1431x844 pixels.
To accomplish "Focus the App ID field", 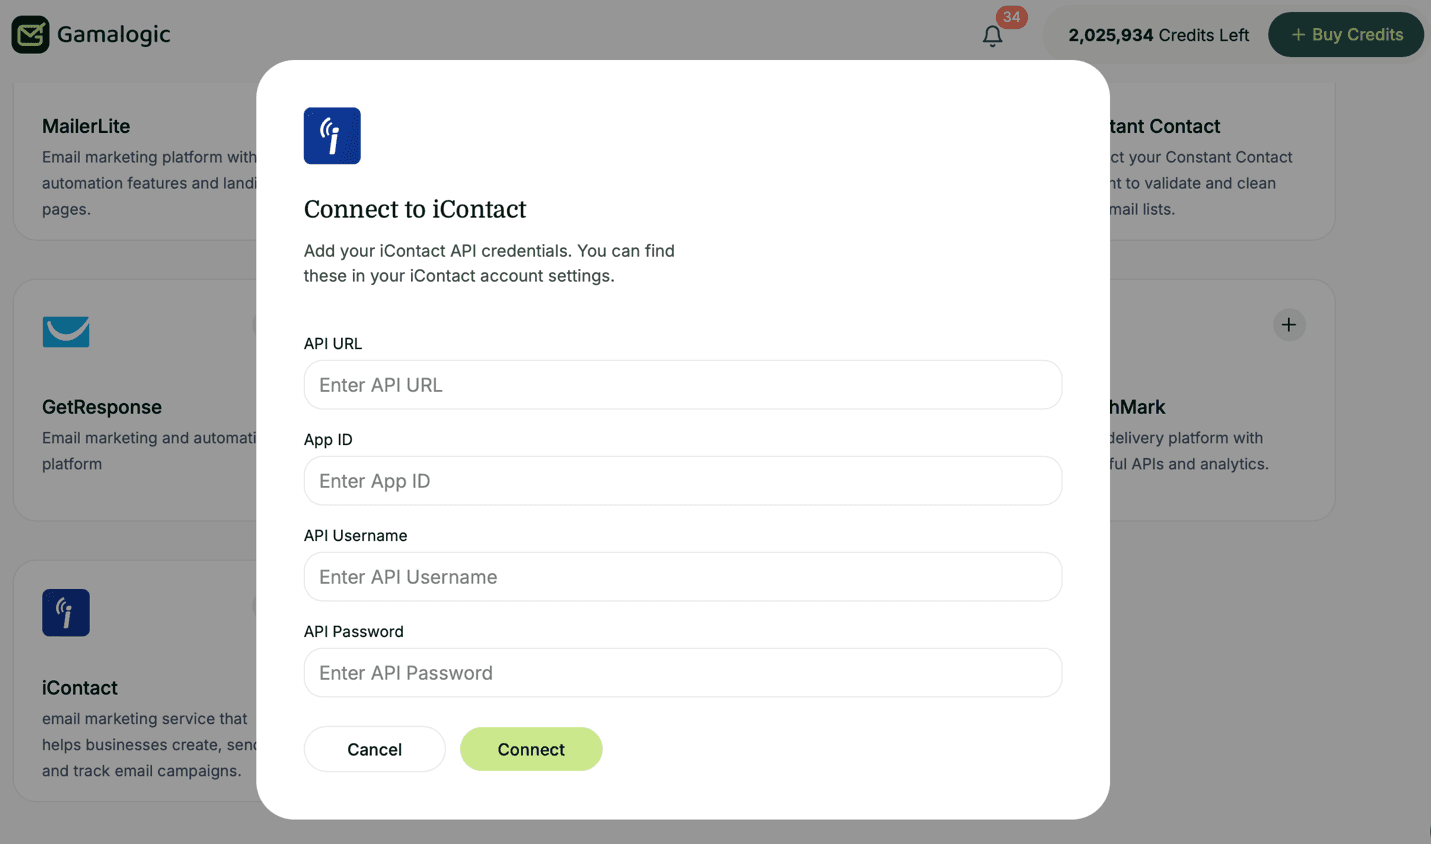I will [x=682, y=481].
